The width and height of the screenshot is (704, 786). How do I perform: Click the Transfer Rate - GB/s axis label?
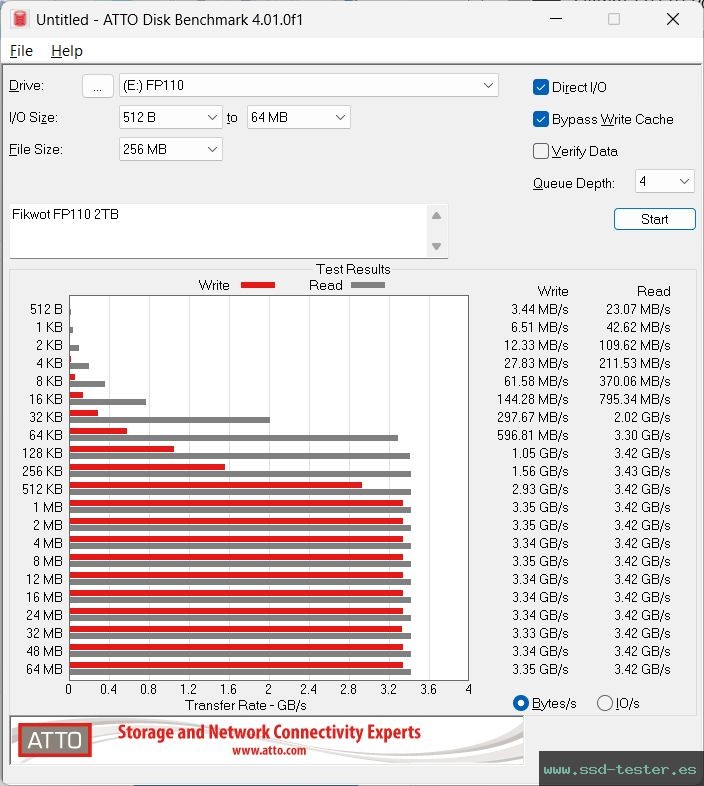(x=246, y=705)
